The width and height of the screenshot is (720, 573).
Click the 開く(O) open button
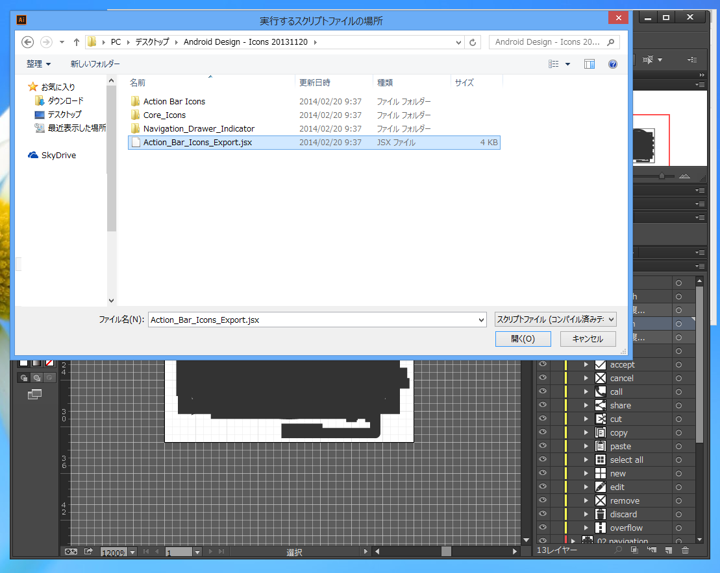pyautogui.click(x=523, y=339)
